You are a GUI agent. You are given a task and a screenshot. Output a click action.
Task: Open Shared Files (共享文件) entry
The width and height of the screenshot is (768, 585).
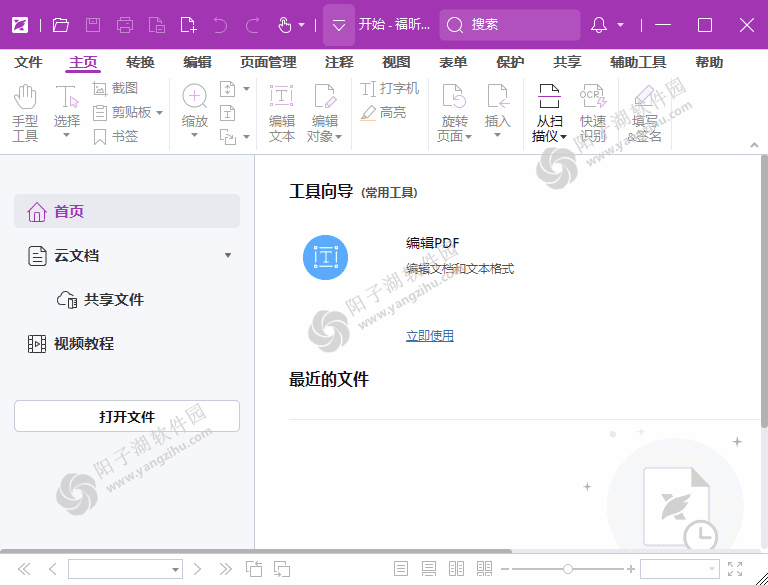click(101, 299)
